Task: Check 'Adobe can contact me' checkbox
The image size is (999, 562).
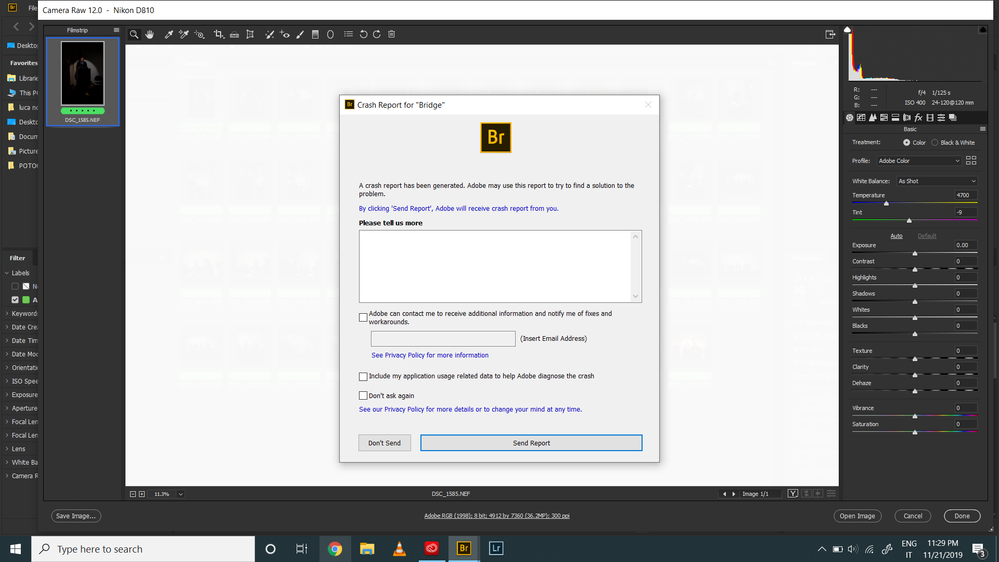Action: pyautogui.click(x=363, y=317)
